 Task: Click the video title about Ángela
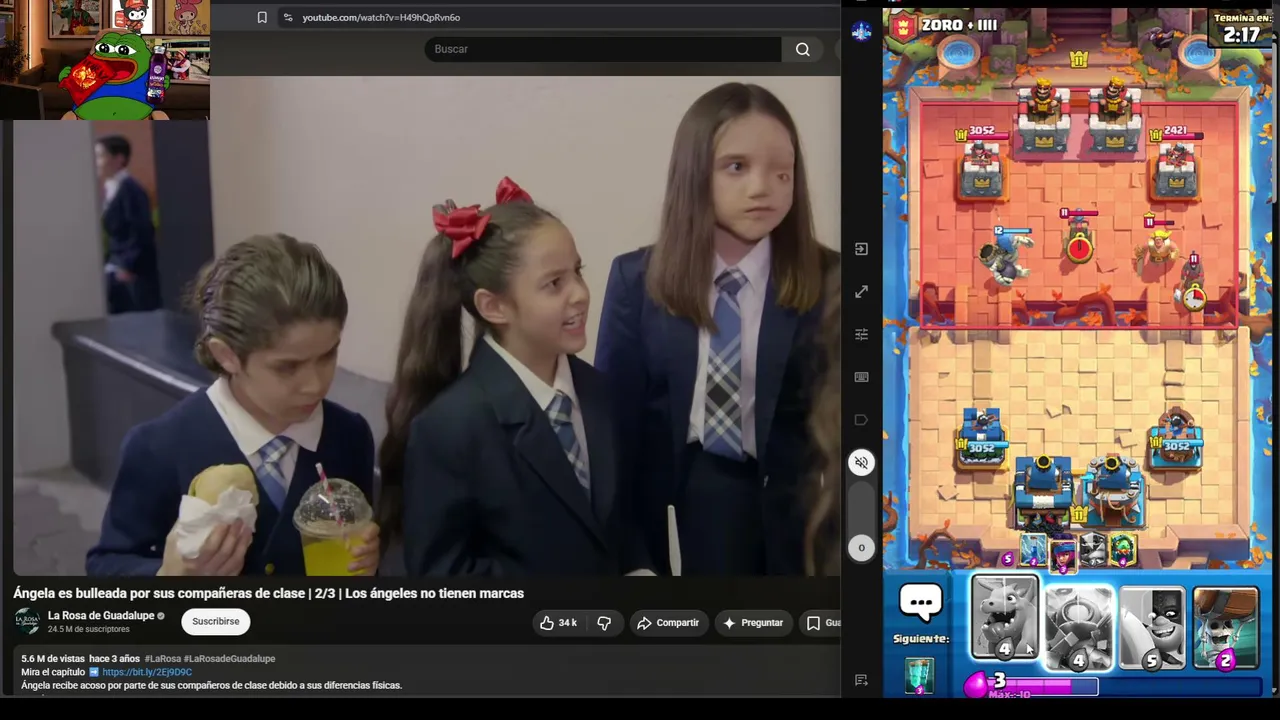(268, 593)
